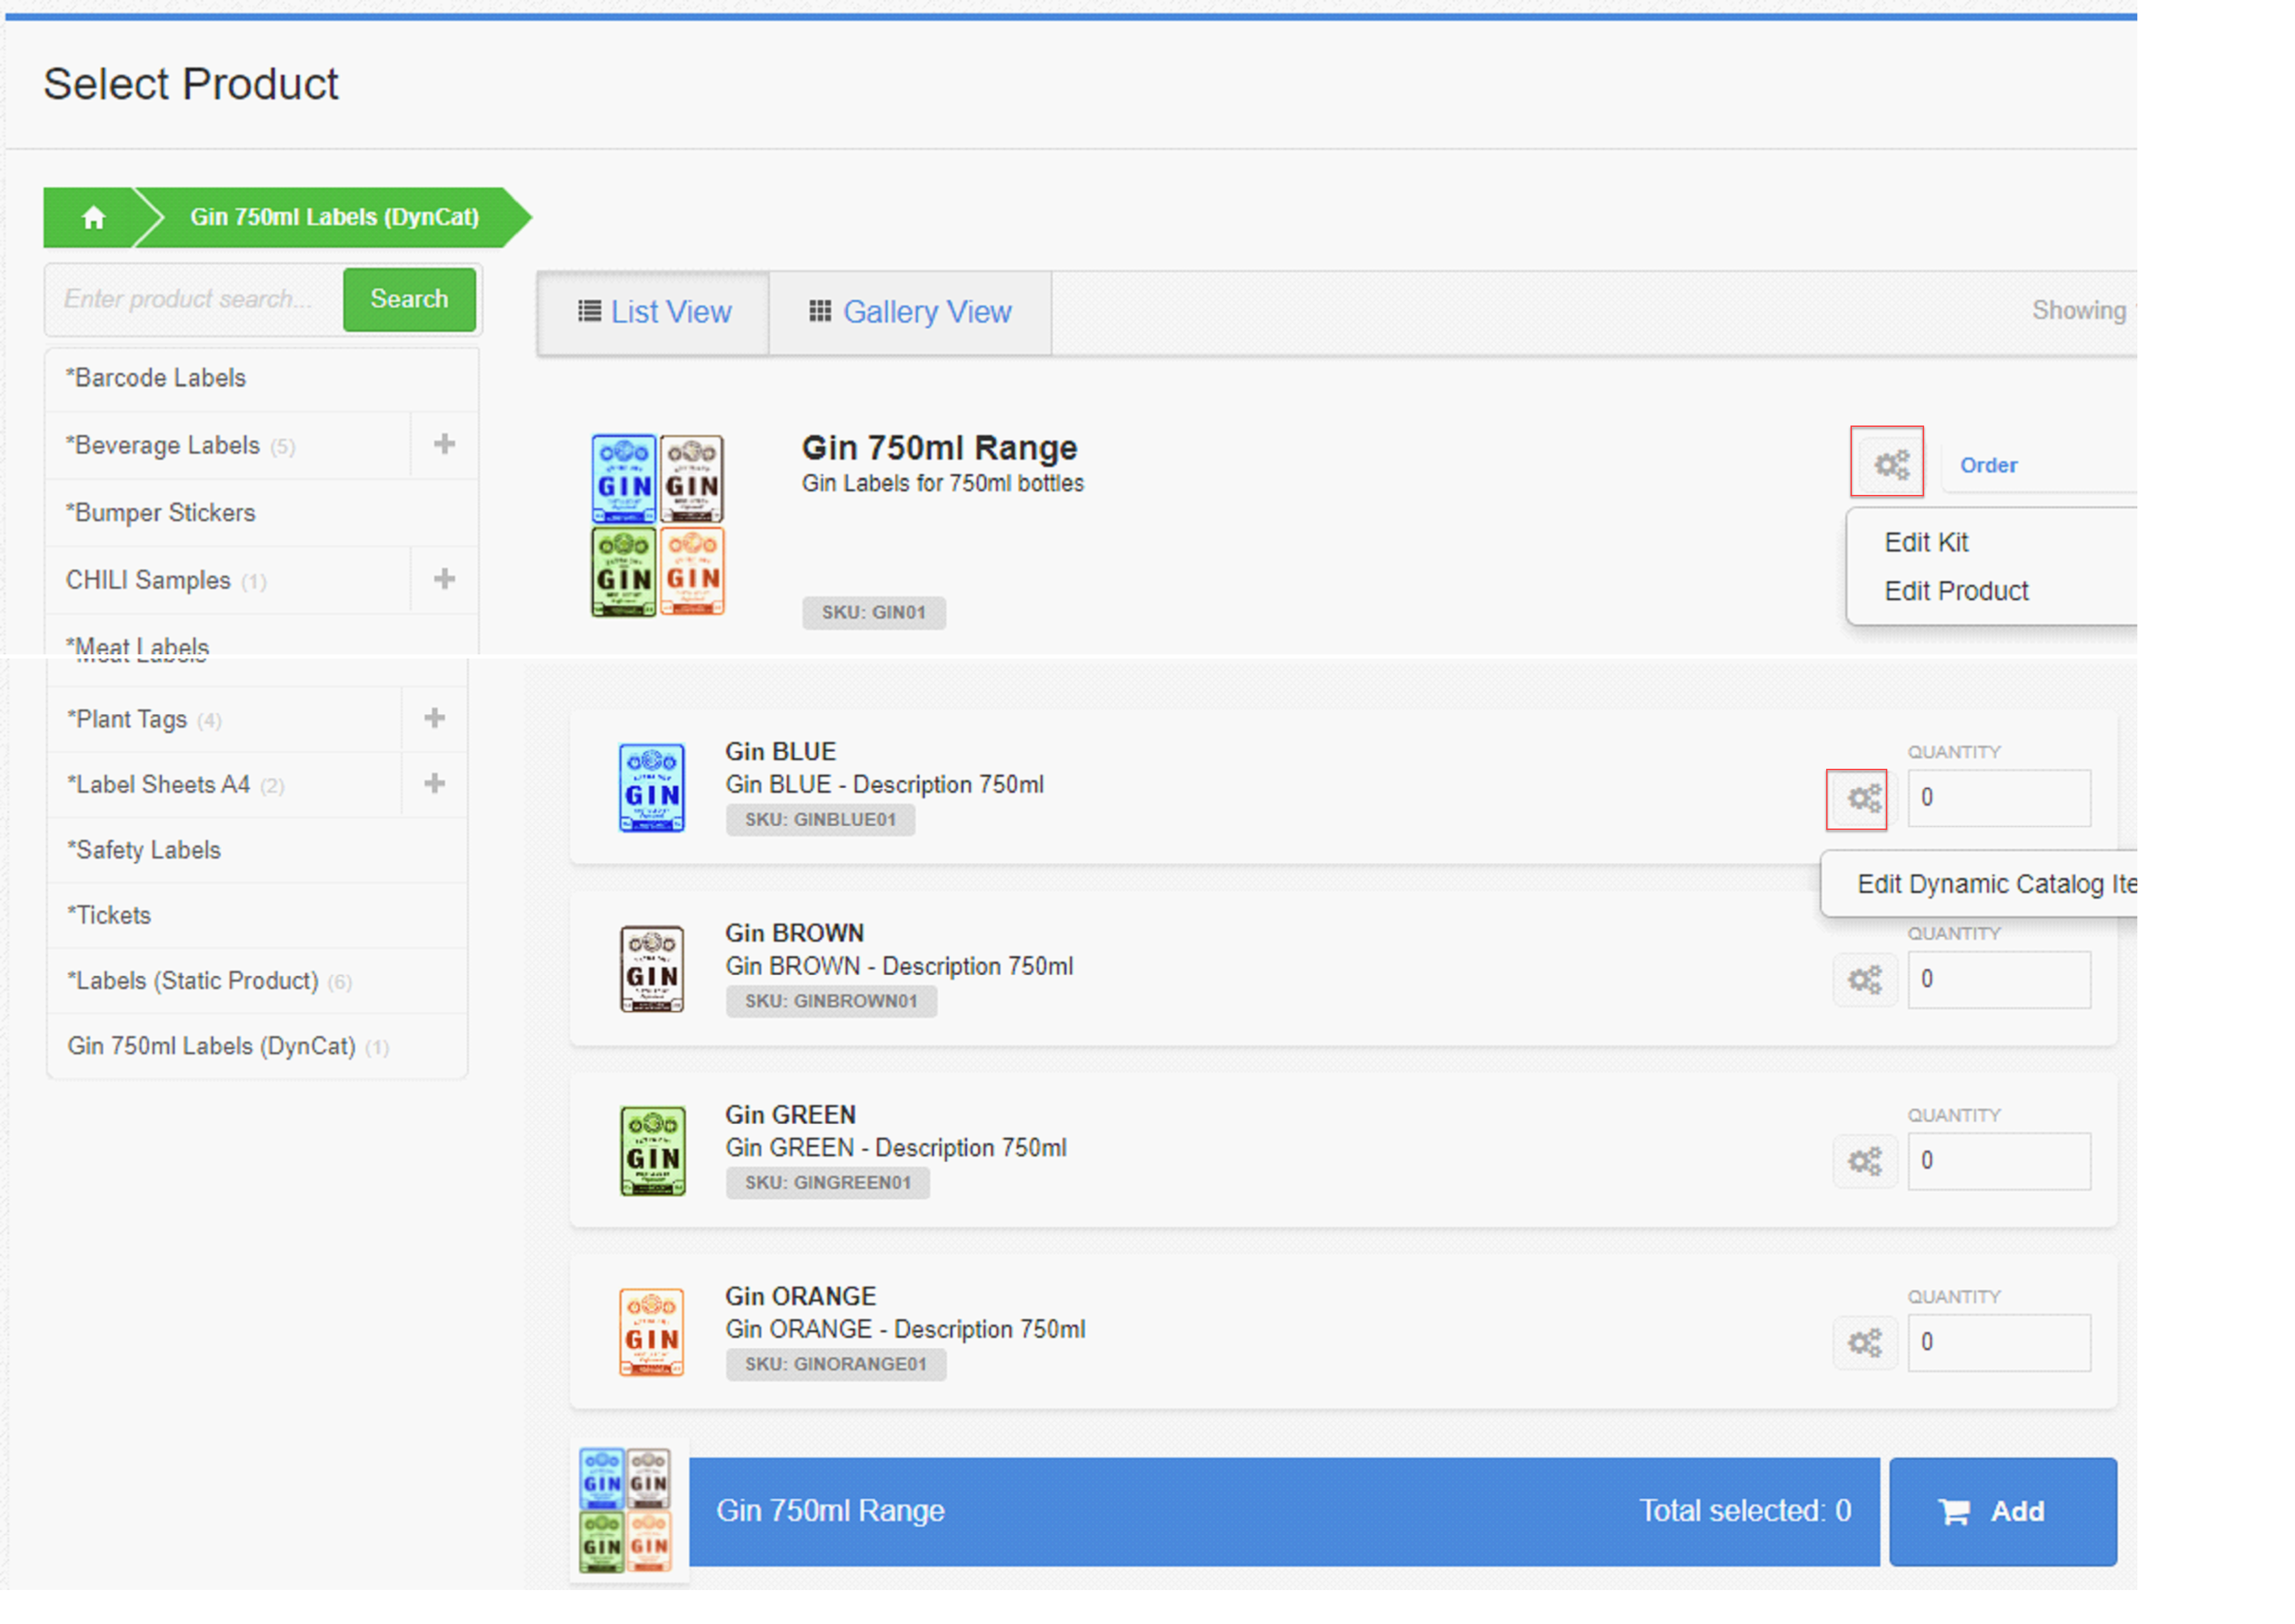
Task: Click the Gin BLUE label thumbnail
Action: pyautogui.click(x=652, y=788)
